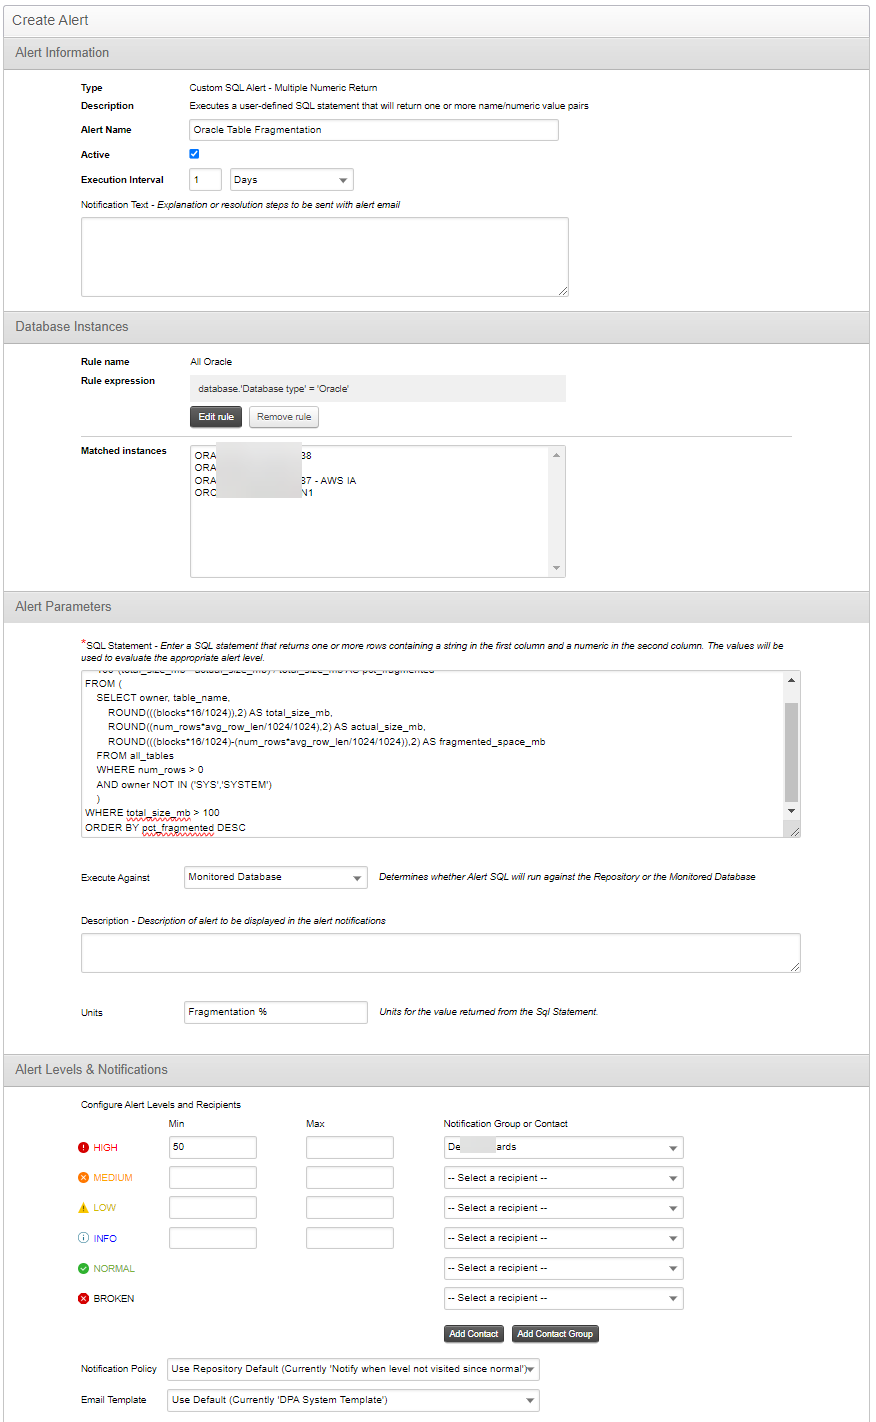Viewport: 876px width, 1422px height.
Task: Click the Notification Text textarea
Action: [325, 257]
